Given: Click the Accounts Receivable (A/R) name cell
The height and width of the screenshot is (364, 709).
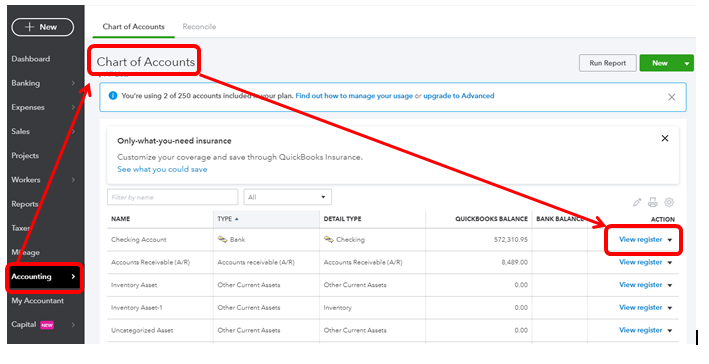Looking at the screenshot, I should tap(151, 262).
